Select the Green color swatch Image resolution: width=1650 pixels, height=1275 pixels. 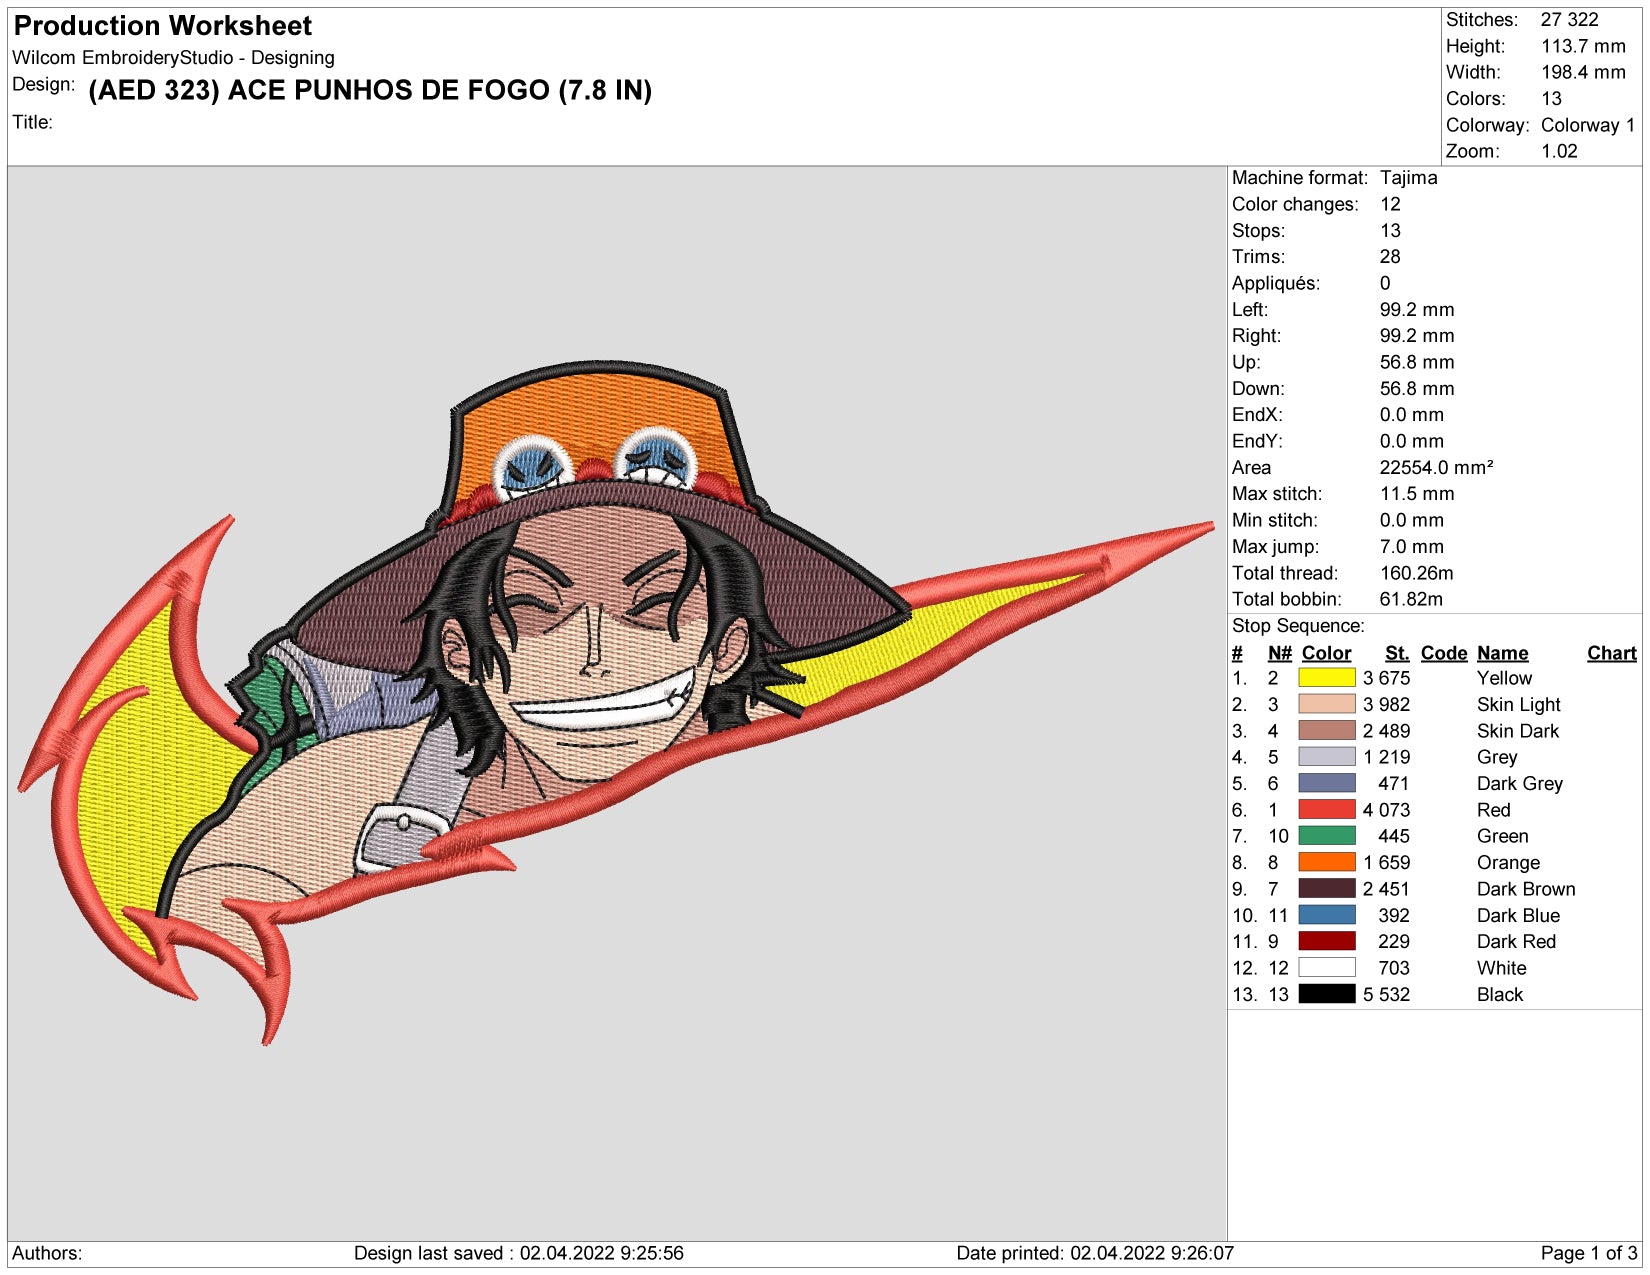point(1327,836)
